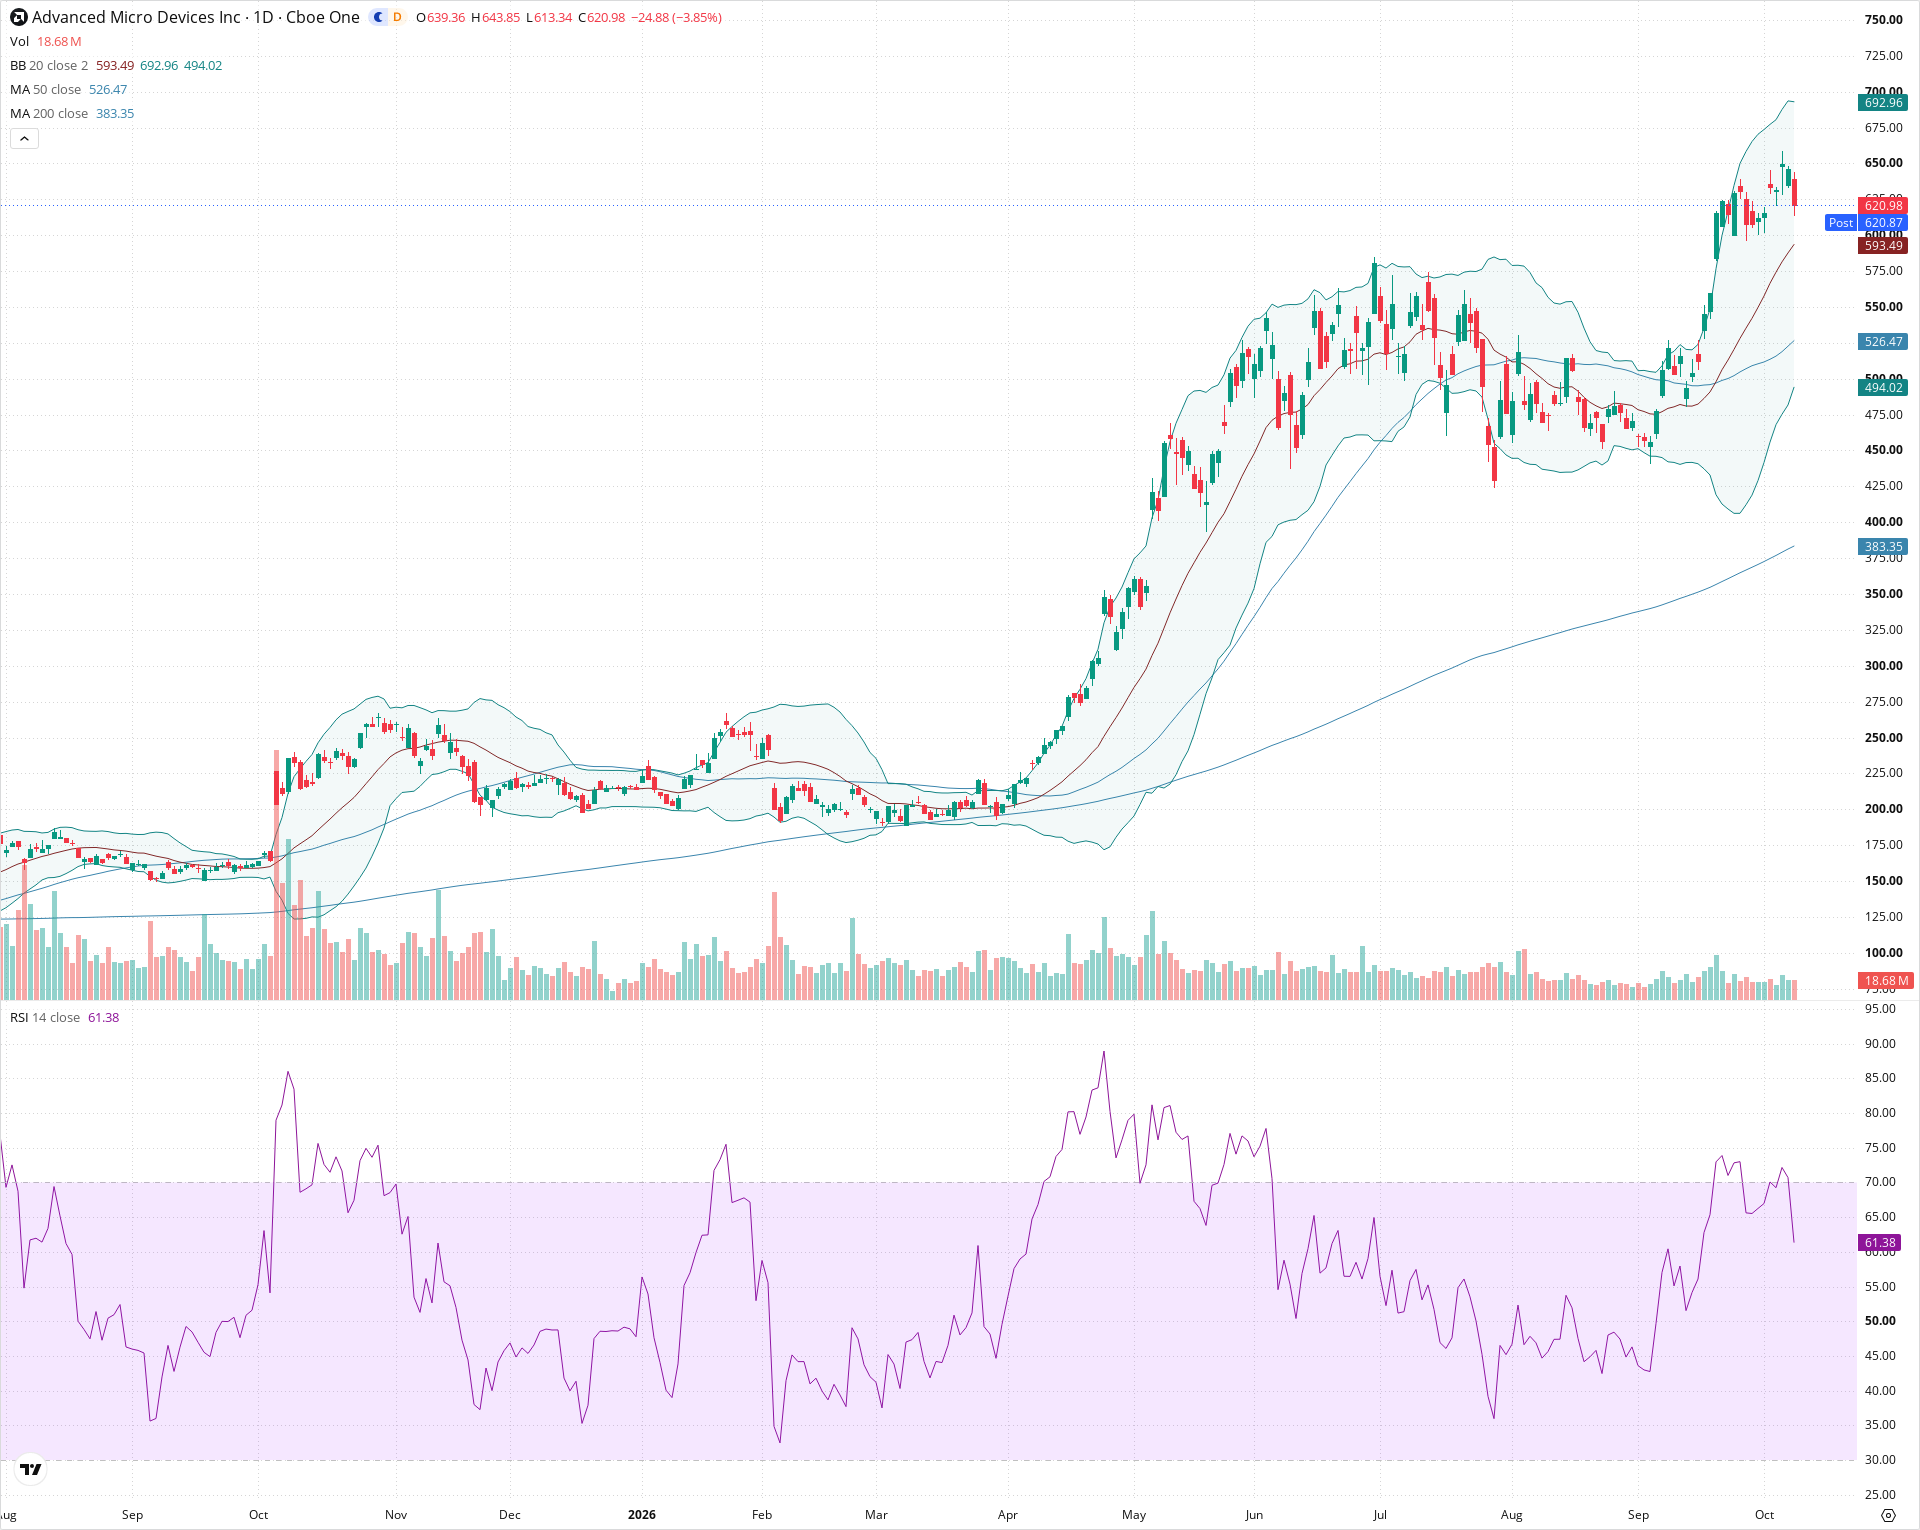Click the TradingView logo at bottom left

click(31, 1469)
